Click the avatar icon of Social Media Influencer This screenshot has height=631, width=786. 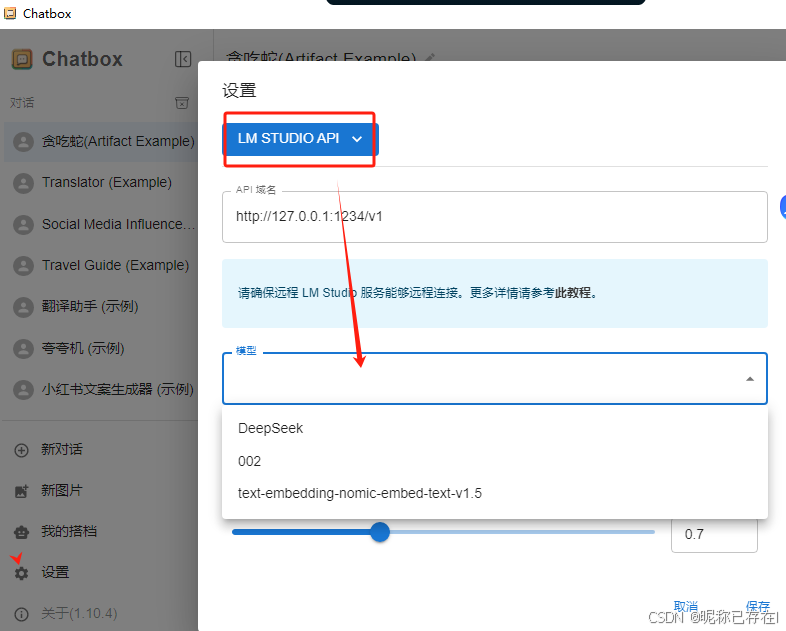click(x=23, y=224)
